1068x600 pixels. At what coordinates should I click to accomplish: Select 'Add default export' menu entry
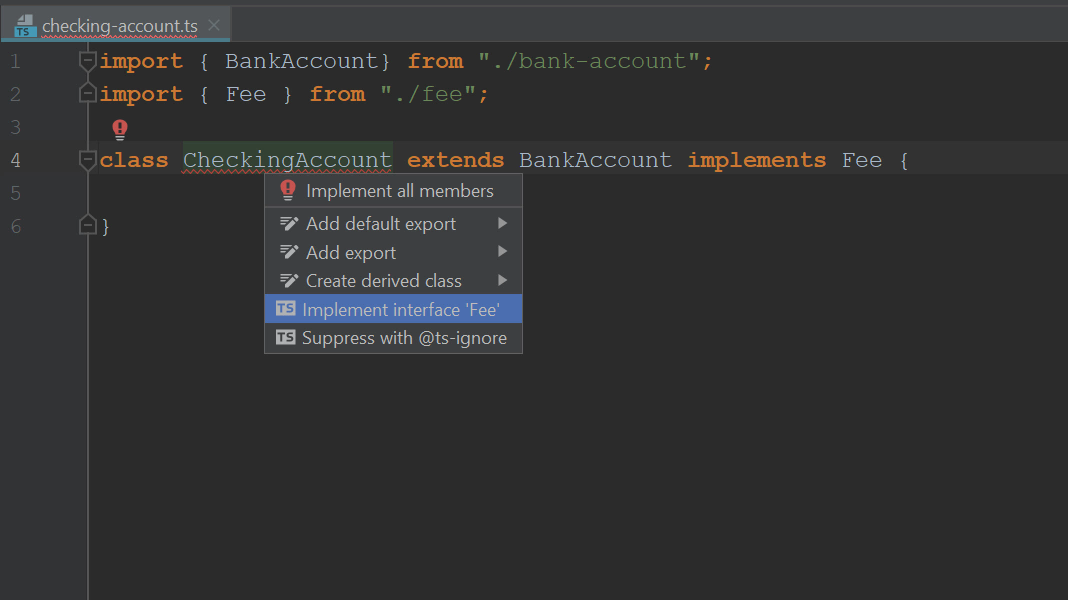[x=394, y=223]
